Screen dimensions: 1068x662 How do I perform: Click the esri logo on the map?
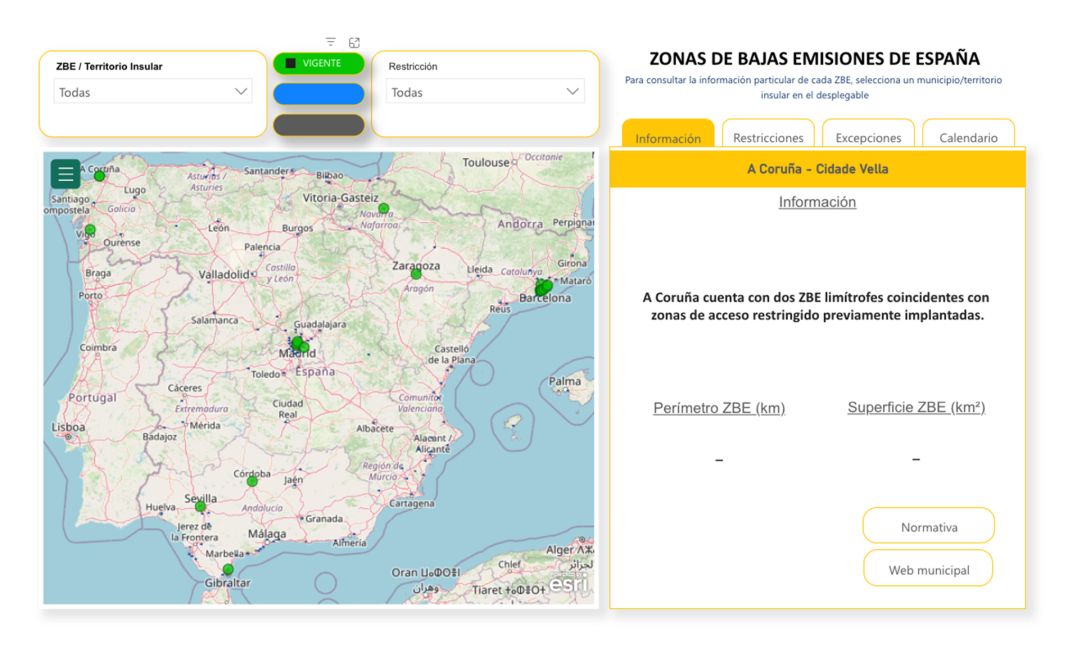[x=568, y=585]
